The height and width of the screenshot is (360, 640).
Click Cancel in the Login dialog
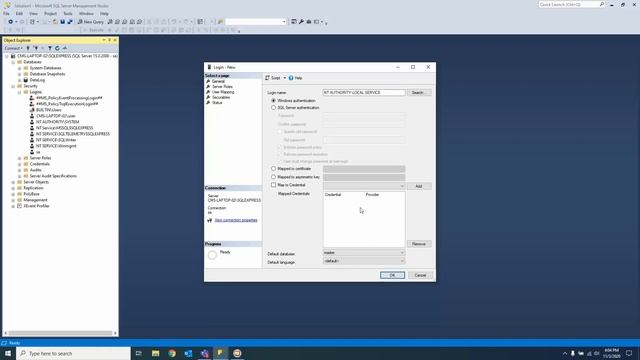point(420,275)
